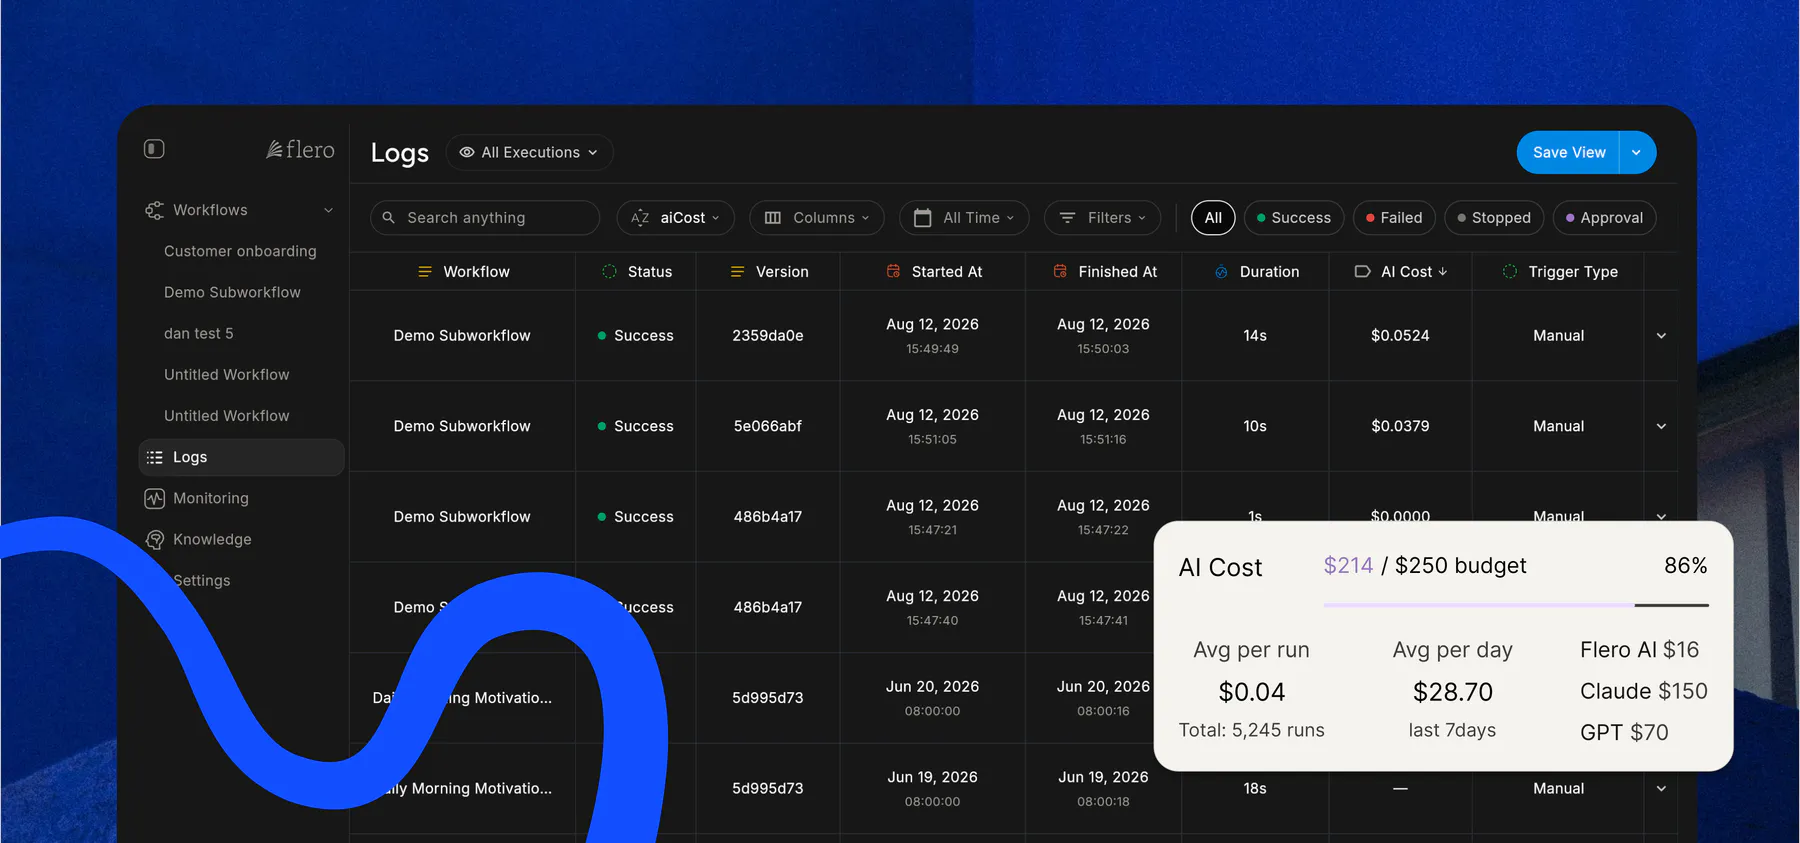Open Logs in the sidebar
The height and width of the screenshot is (843, 1800).
pos(241,457)
